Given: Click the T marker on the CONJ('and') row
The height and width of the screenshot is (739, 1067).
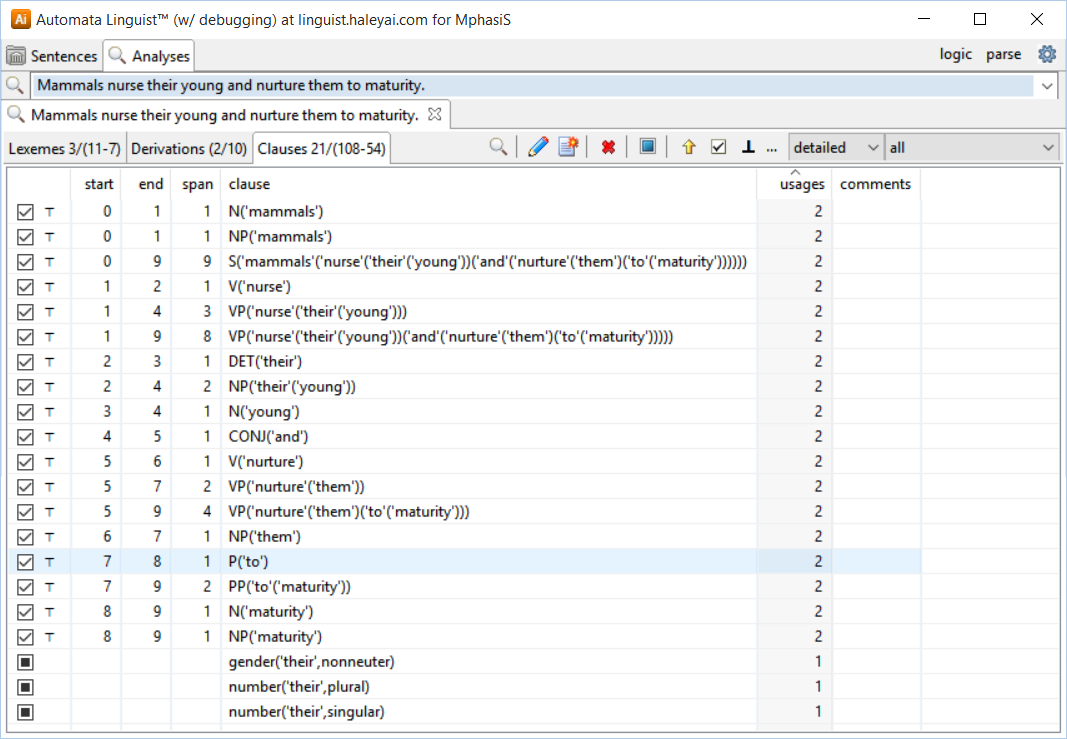Looking at the screenshot, I should click(50, 437).
